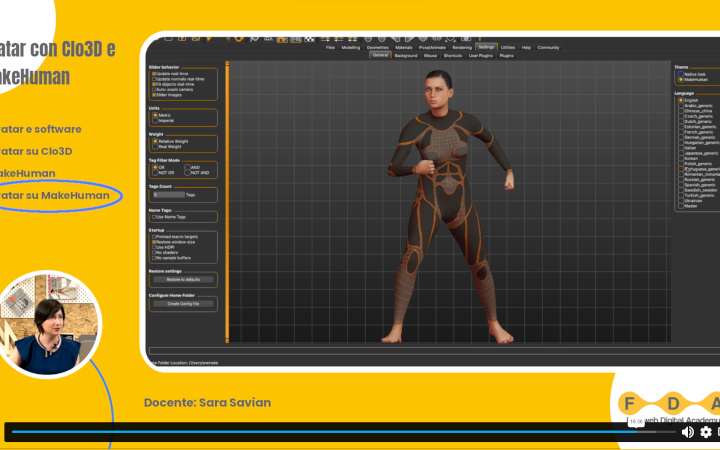Screen dimensions: 720x450
Task: Pick Italian in the Language list
Action: (680, 148)
